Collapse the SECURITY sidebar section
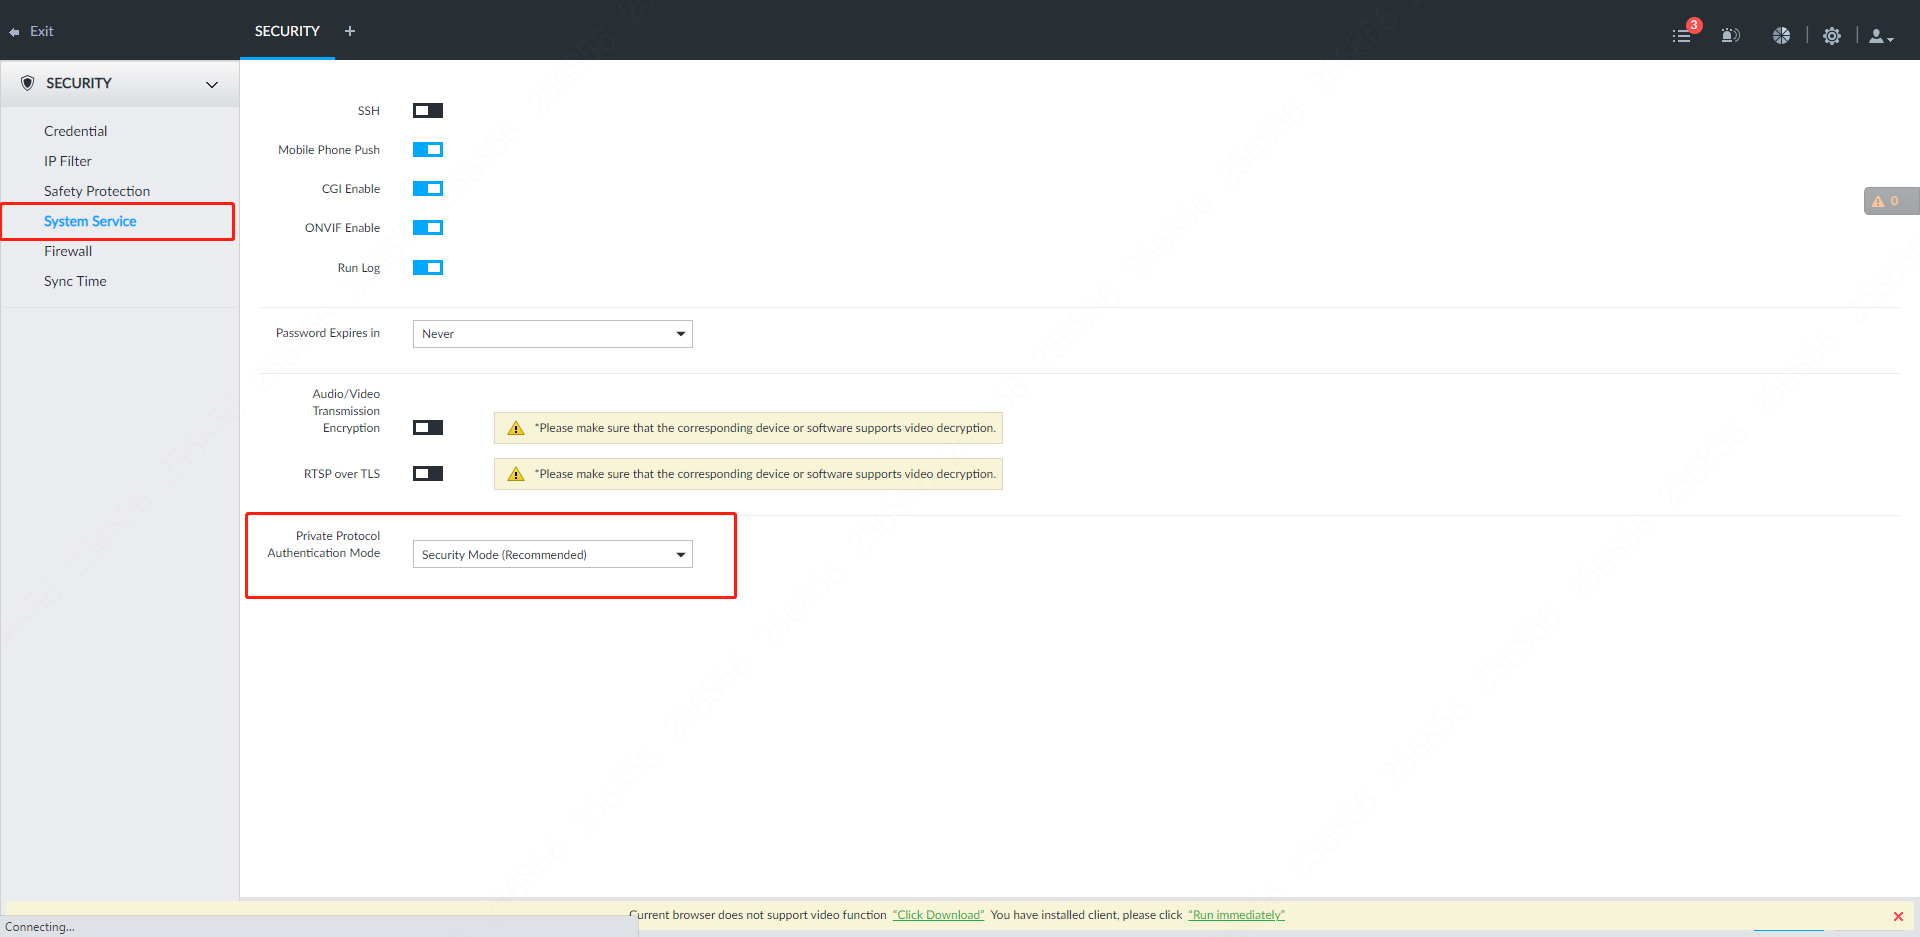The height and width of the screenshot is (937, 1920). pyautogui.click(x=211, y=84)
